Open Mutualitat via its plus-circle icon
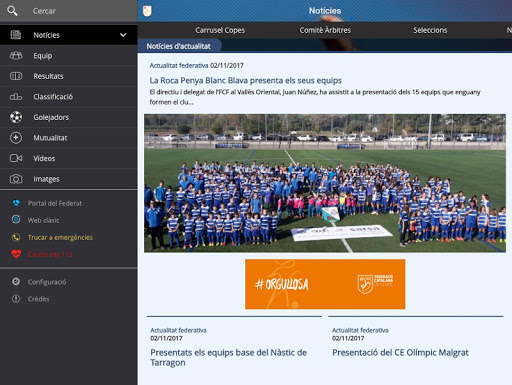 (x=16, y=138)
